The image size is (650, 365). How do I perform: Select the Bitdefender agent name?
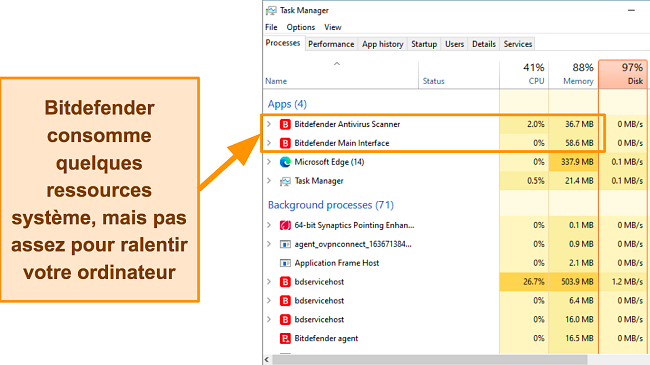click(x=326, y=338)
